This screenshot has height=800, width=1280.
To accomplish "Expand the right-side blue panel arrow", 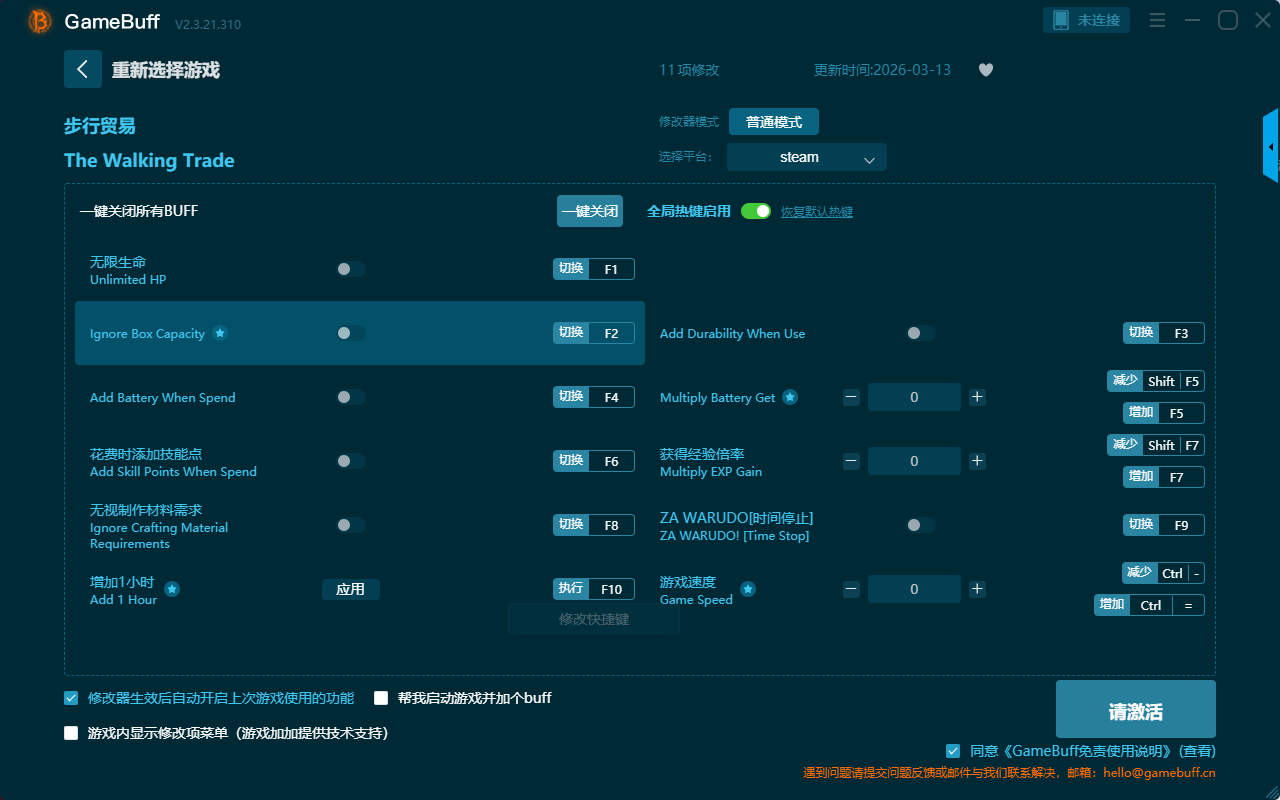I will pyautogui.click(x=1271, y=147).
